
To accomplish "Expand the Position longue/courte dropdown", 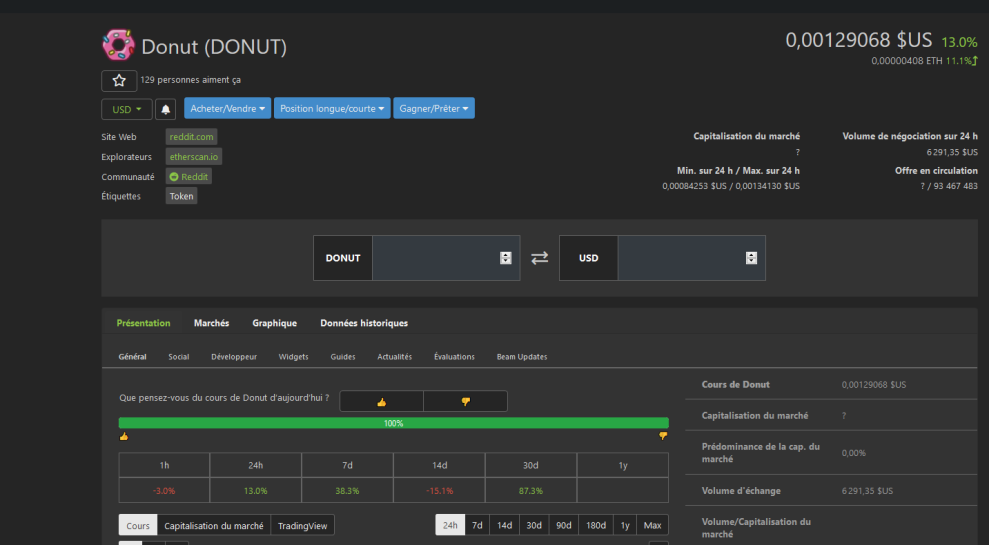I will click(332, 108).
